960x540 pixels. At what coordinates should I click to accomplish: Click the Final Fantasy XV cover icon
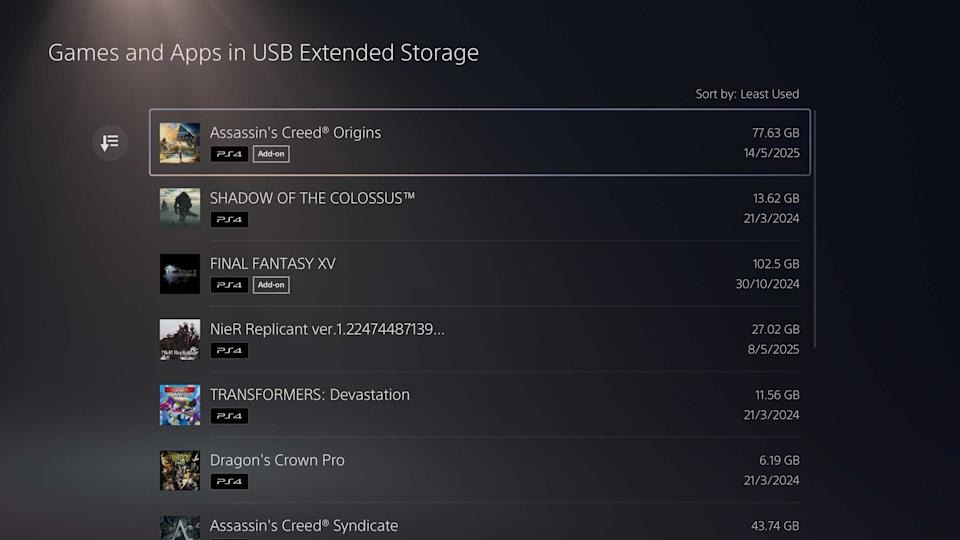[x=180, y=274]
